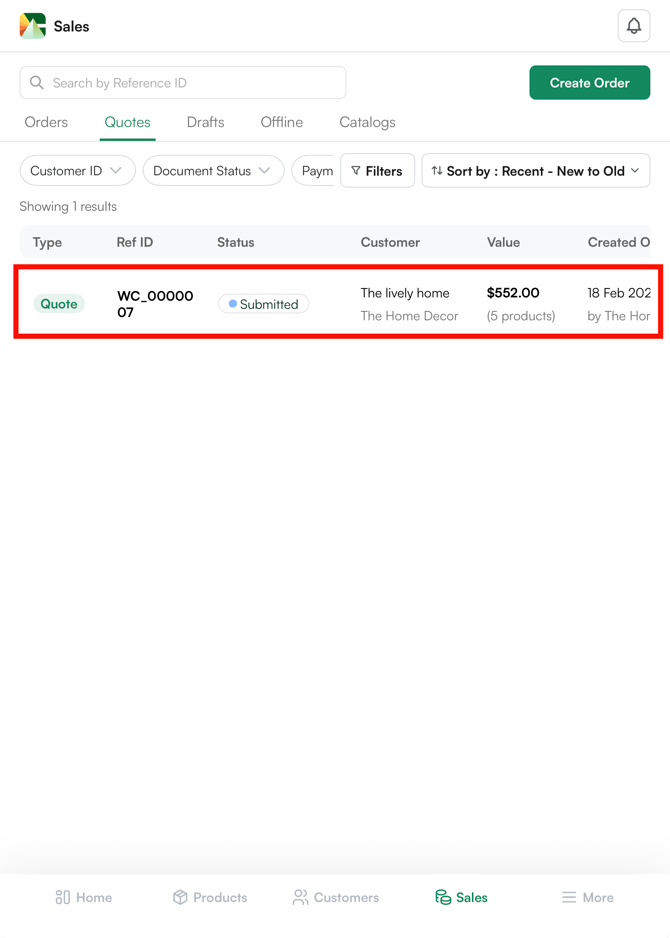Open the More menu in bottom bar

(x=587, y=897)
